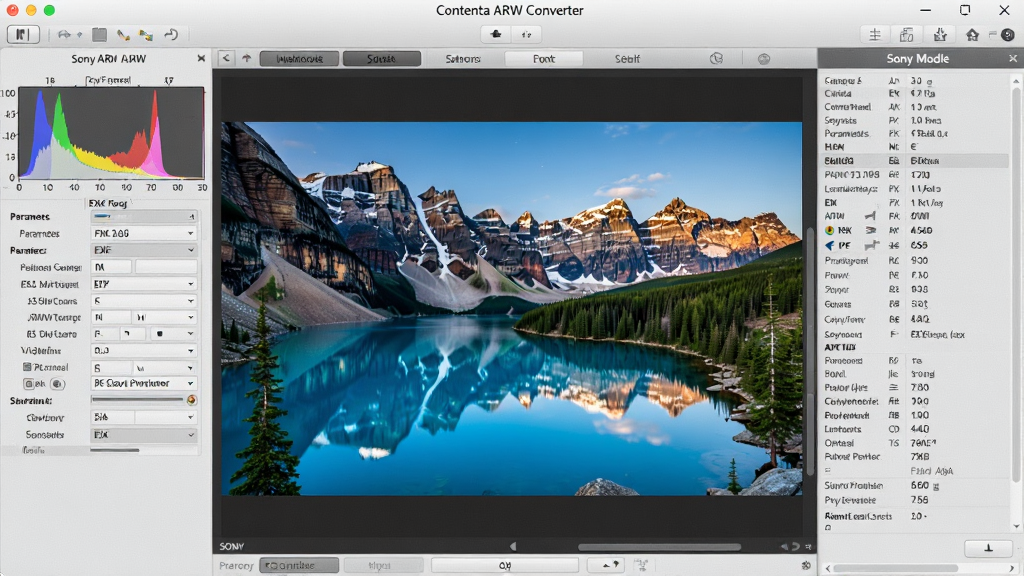Click the 4:540 value in NK row
The height and width of the screenshot is (576, 1024).
coord(921,231)
